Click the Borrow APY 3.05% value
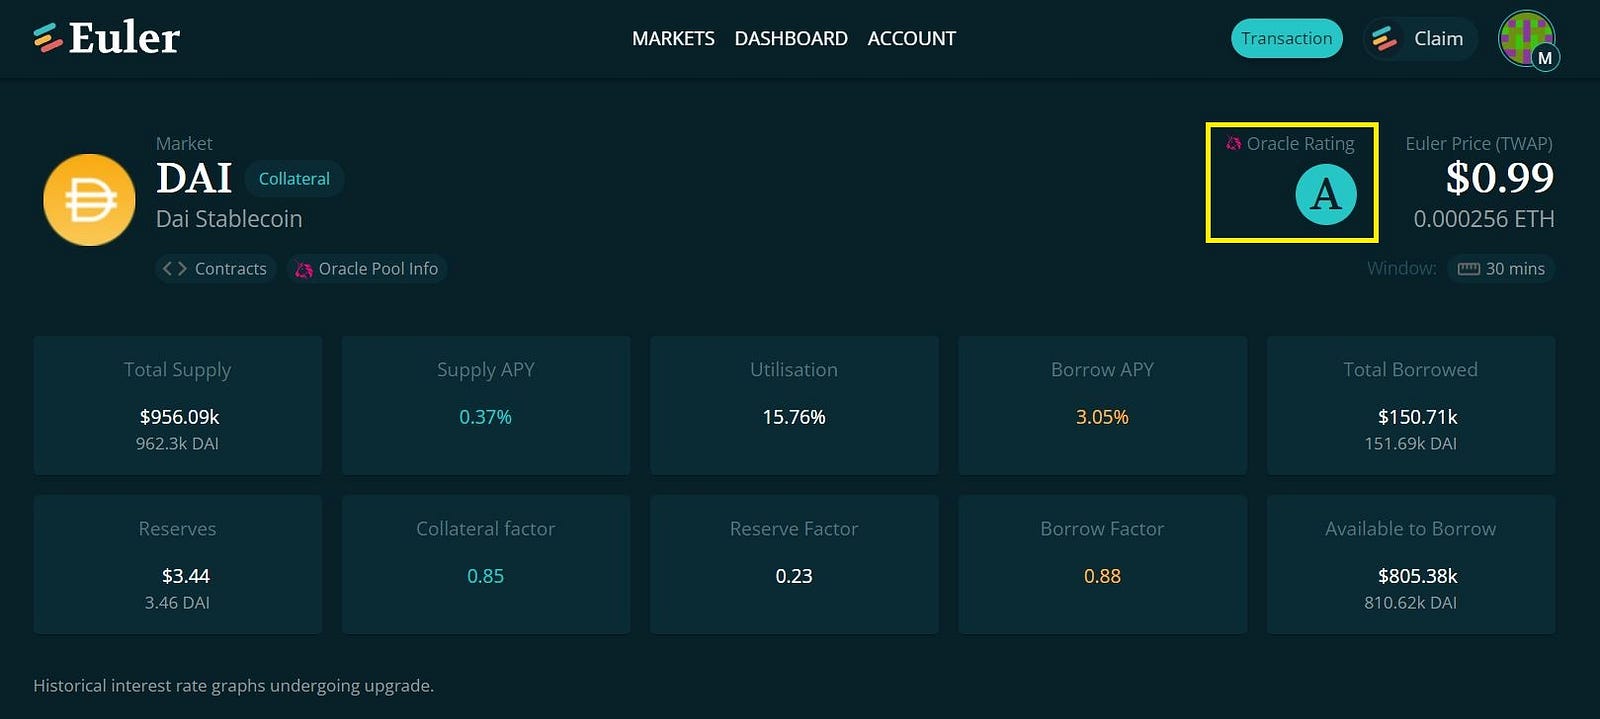 [x=1102, y=417]
